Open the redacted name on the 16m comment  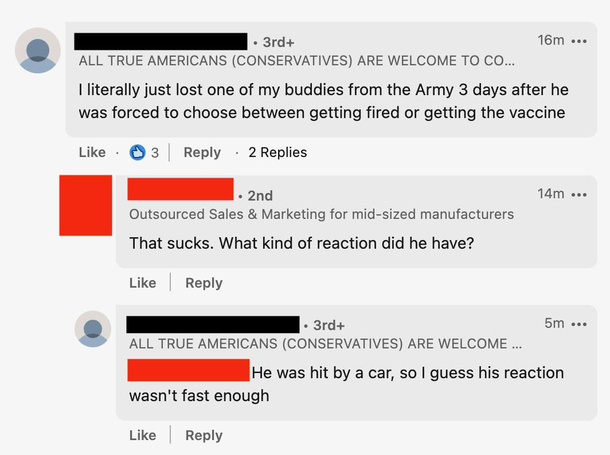point(161,41)
